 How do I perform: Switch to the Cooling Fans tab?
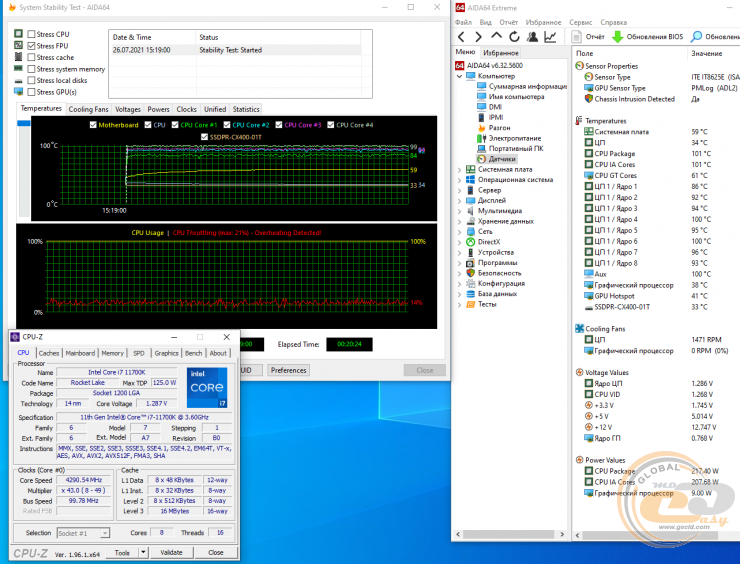coord(88,109)
